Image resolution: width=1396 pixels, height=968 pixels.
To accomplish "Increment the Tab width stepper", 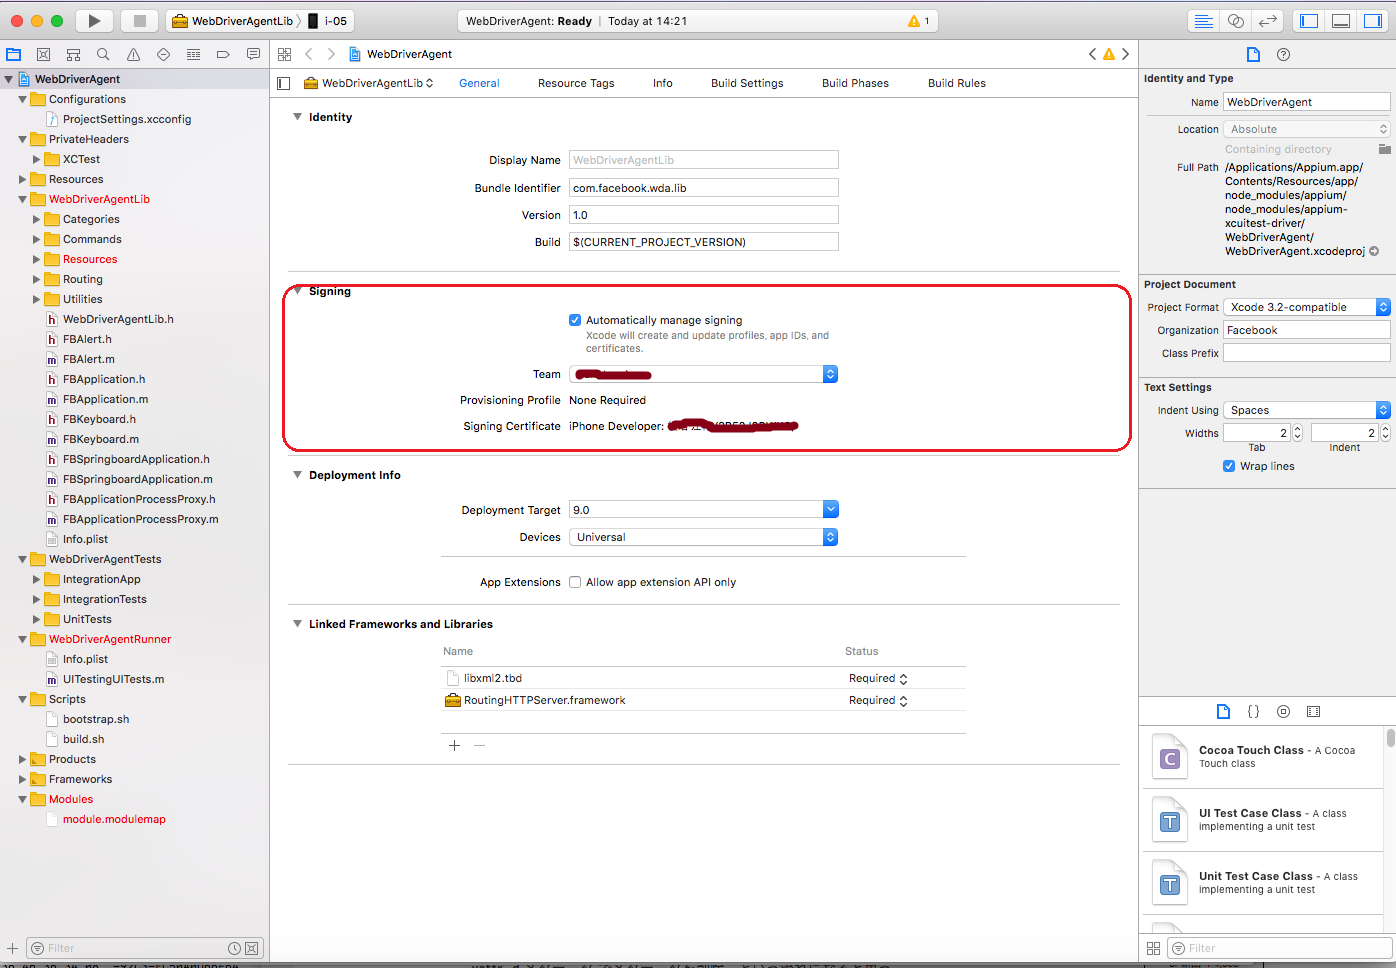I will point(1295,428).
